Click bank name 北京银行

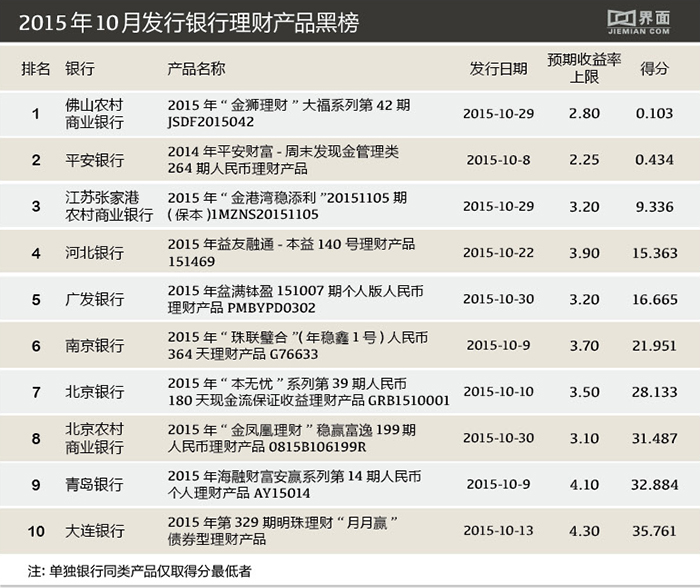[x=95, y=392]
